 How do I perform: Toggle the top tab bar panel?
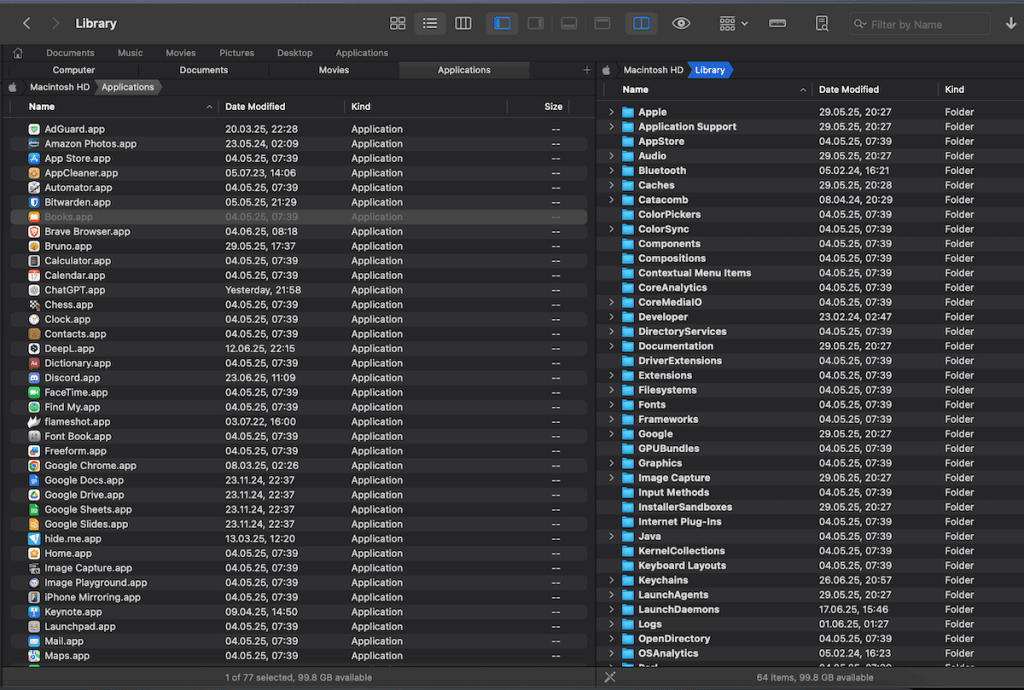pyautogui.click(x=602, y=24)
